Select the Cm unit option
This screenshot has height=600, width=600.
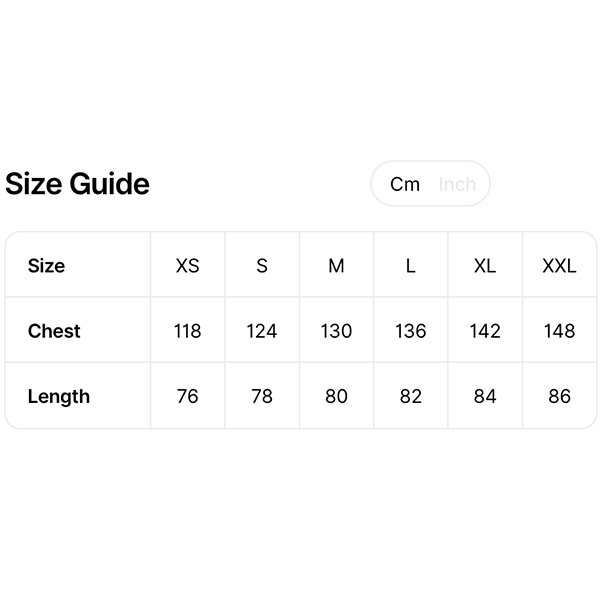coord(405,184)
